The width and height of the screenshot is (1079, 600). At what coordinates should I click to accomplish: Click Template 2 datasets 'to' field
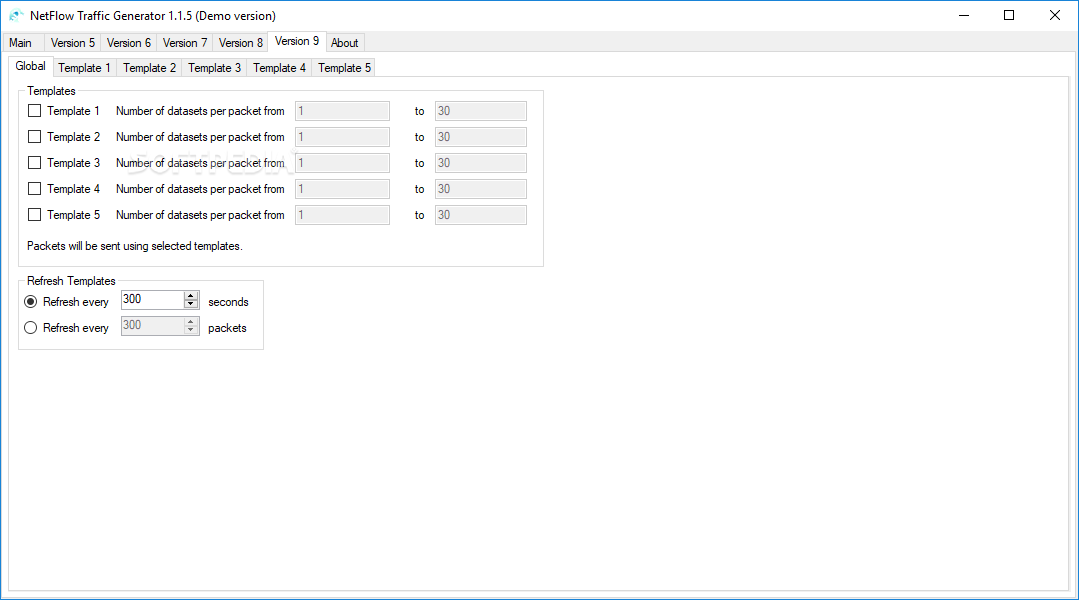pos(480,137)
